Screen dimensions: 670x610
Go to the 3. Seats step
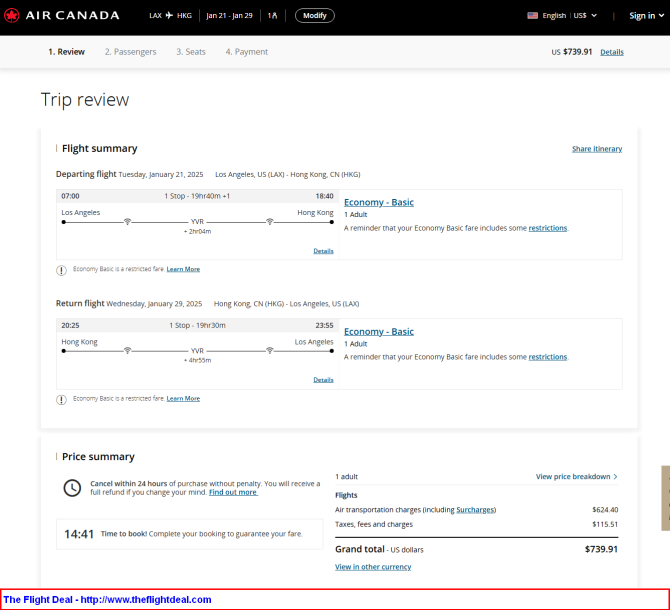pyautogui.click(x=191, y=52)
